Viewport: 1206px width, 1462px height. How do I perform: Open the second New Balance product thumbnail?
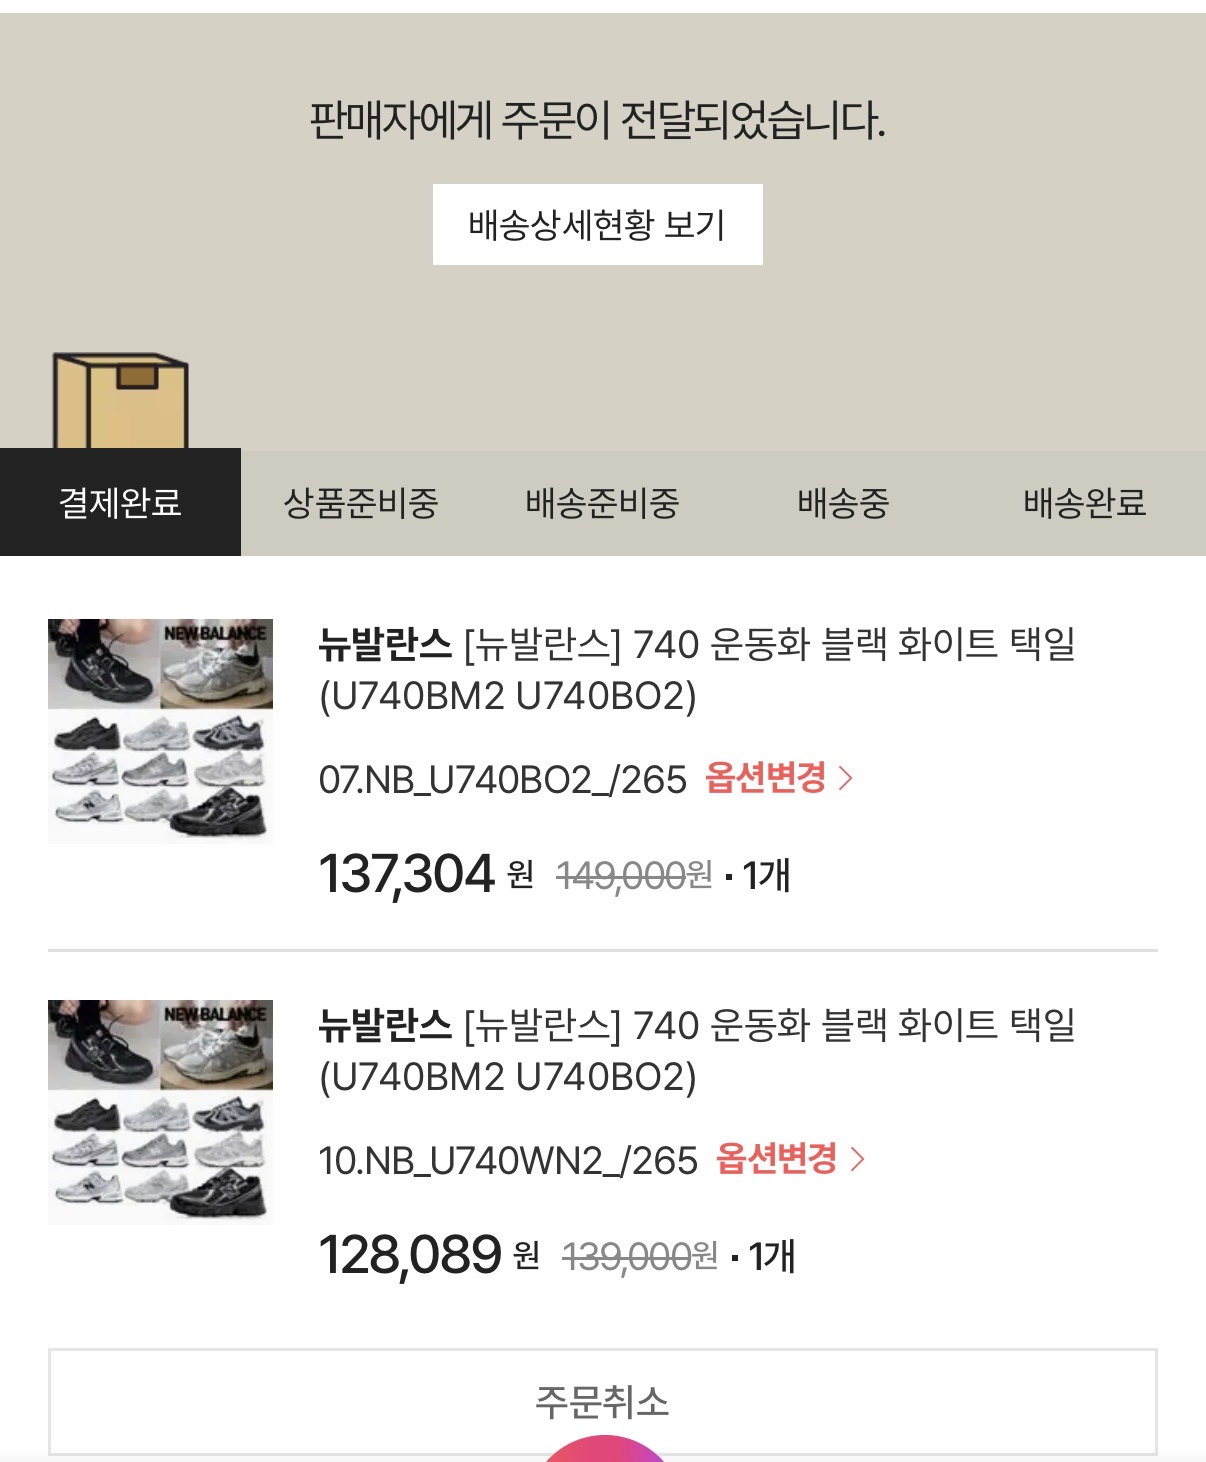tap(160, 1112)
